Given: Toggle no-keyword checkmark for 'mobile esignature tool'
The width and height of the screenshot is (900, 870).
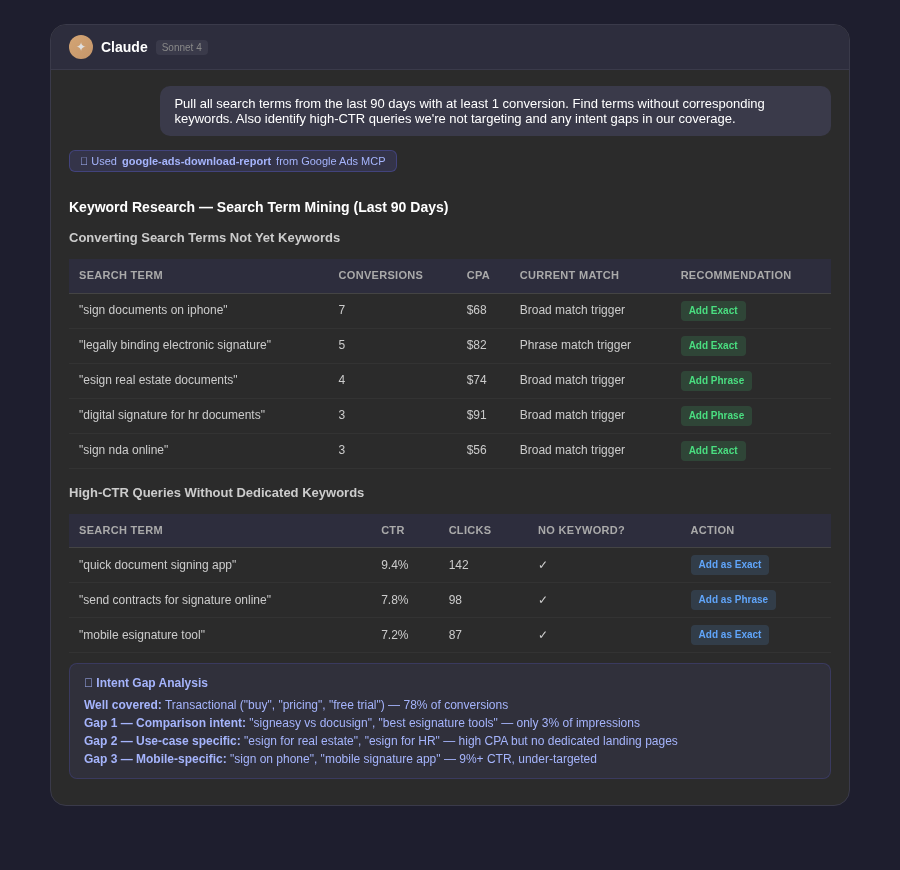Looking at the screenshot, I should (x=543, y=635).
